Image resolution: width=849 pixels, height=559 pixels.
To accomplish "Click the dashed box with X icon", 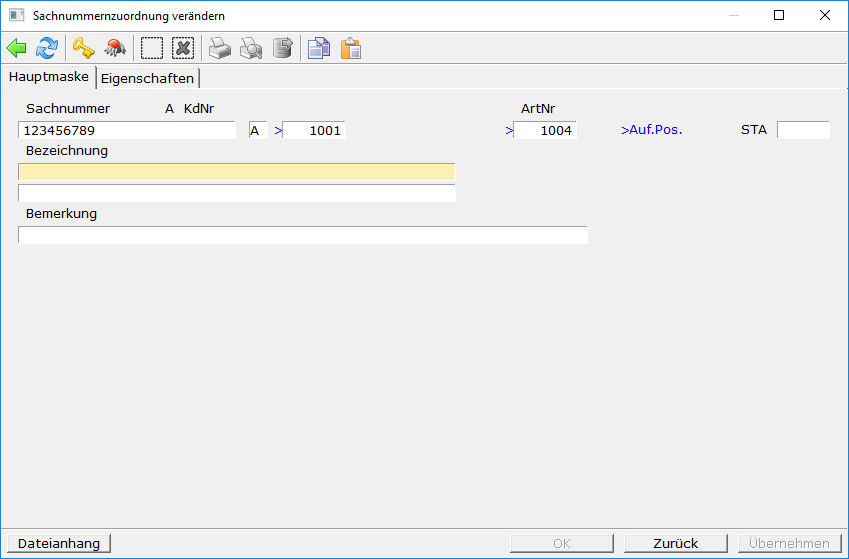I will tap(182, 48).
